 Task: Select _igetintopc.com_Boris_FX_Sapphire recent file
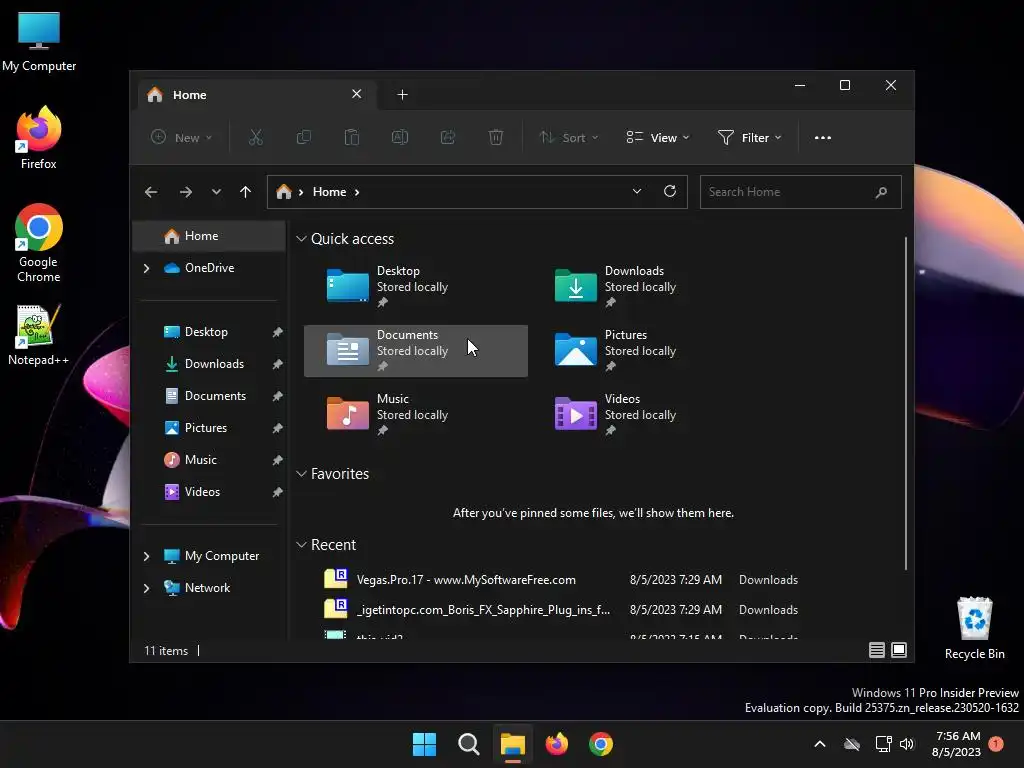click(x=562, y=610)
